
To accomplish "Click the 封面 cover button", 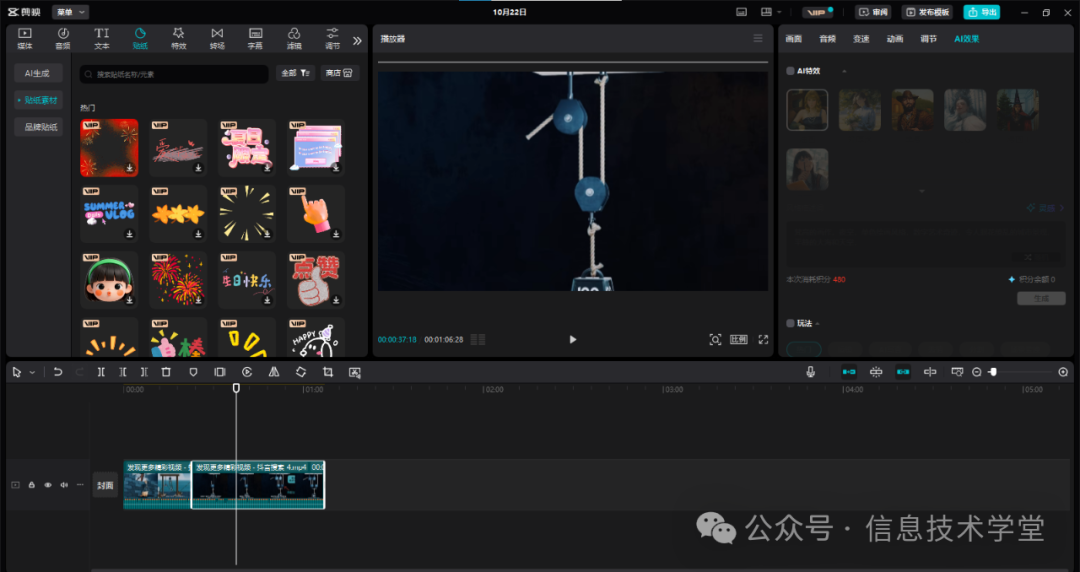I will point(105,485).
